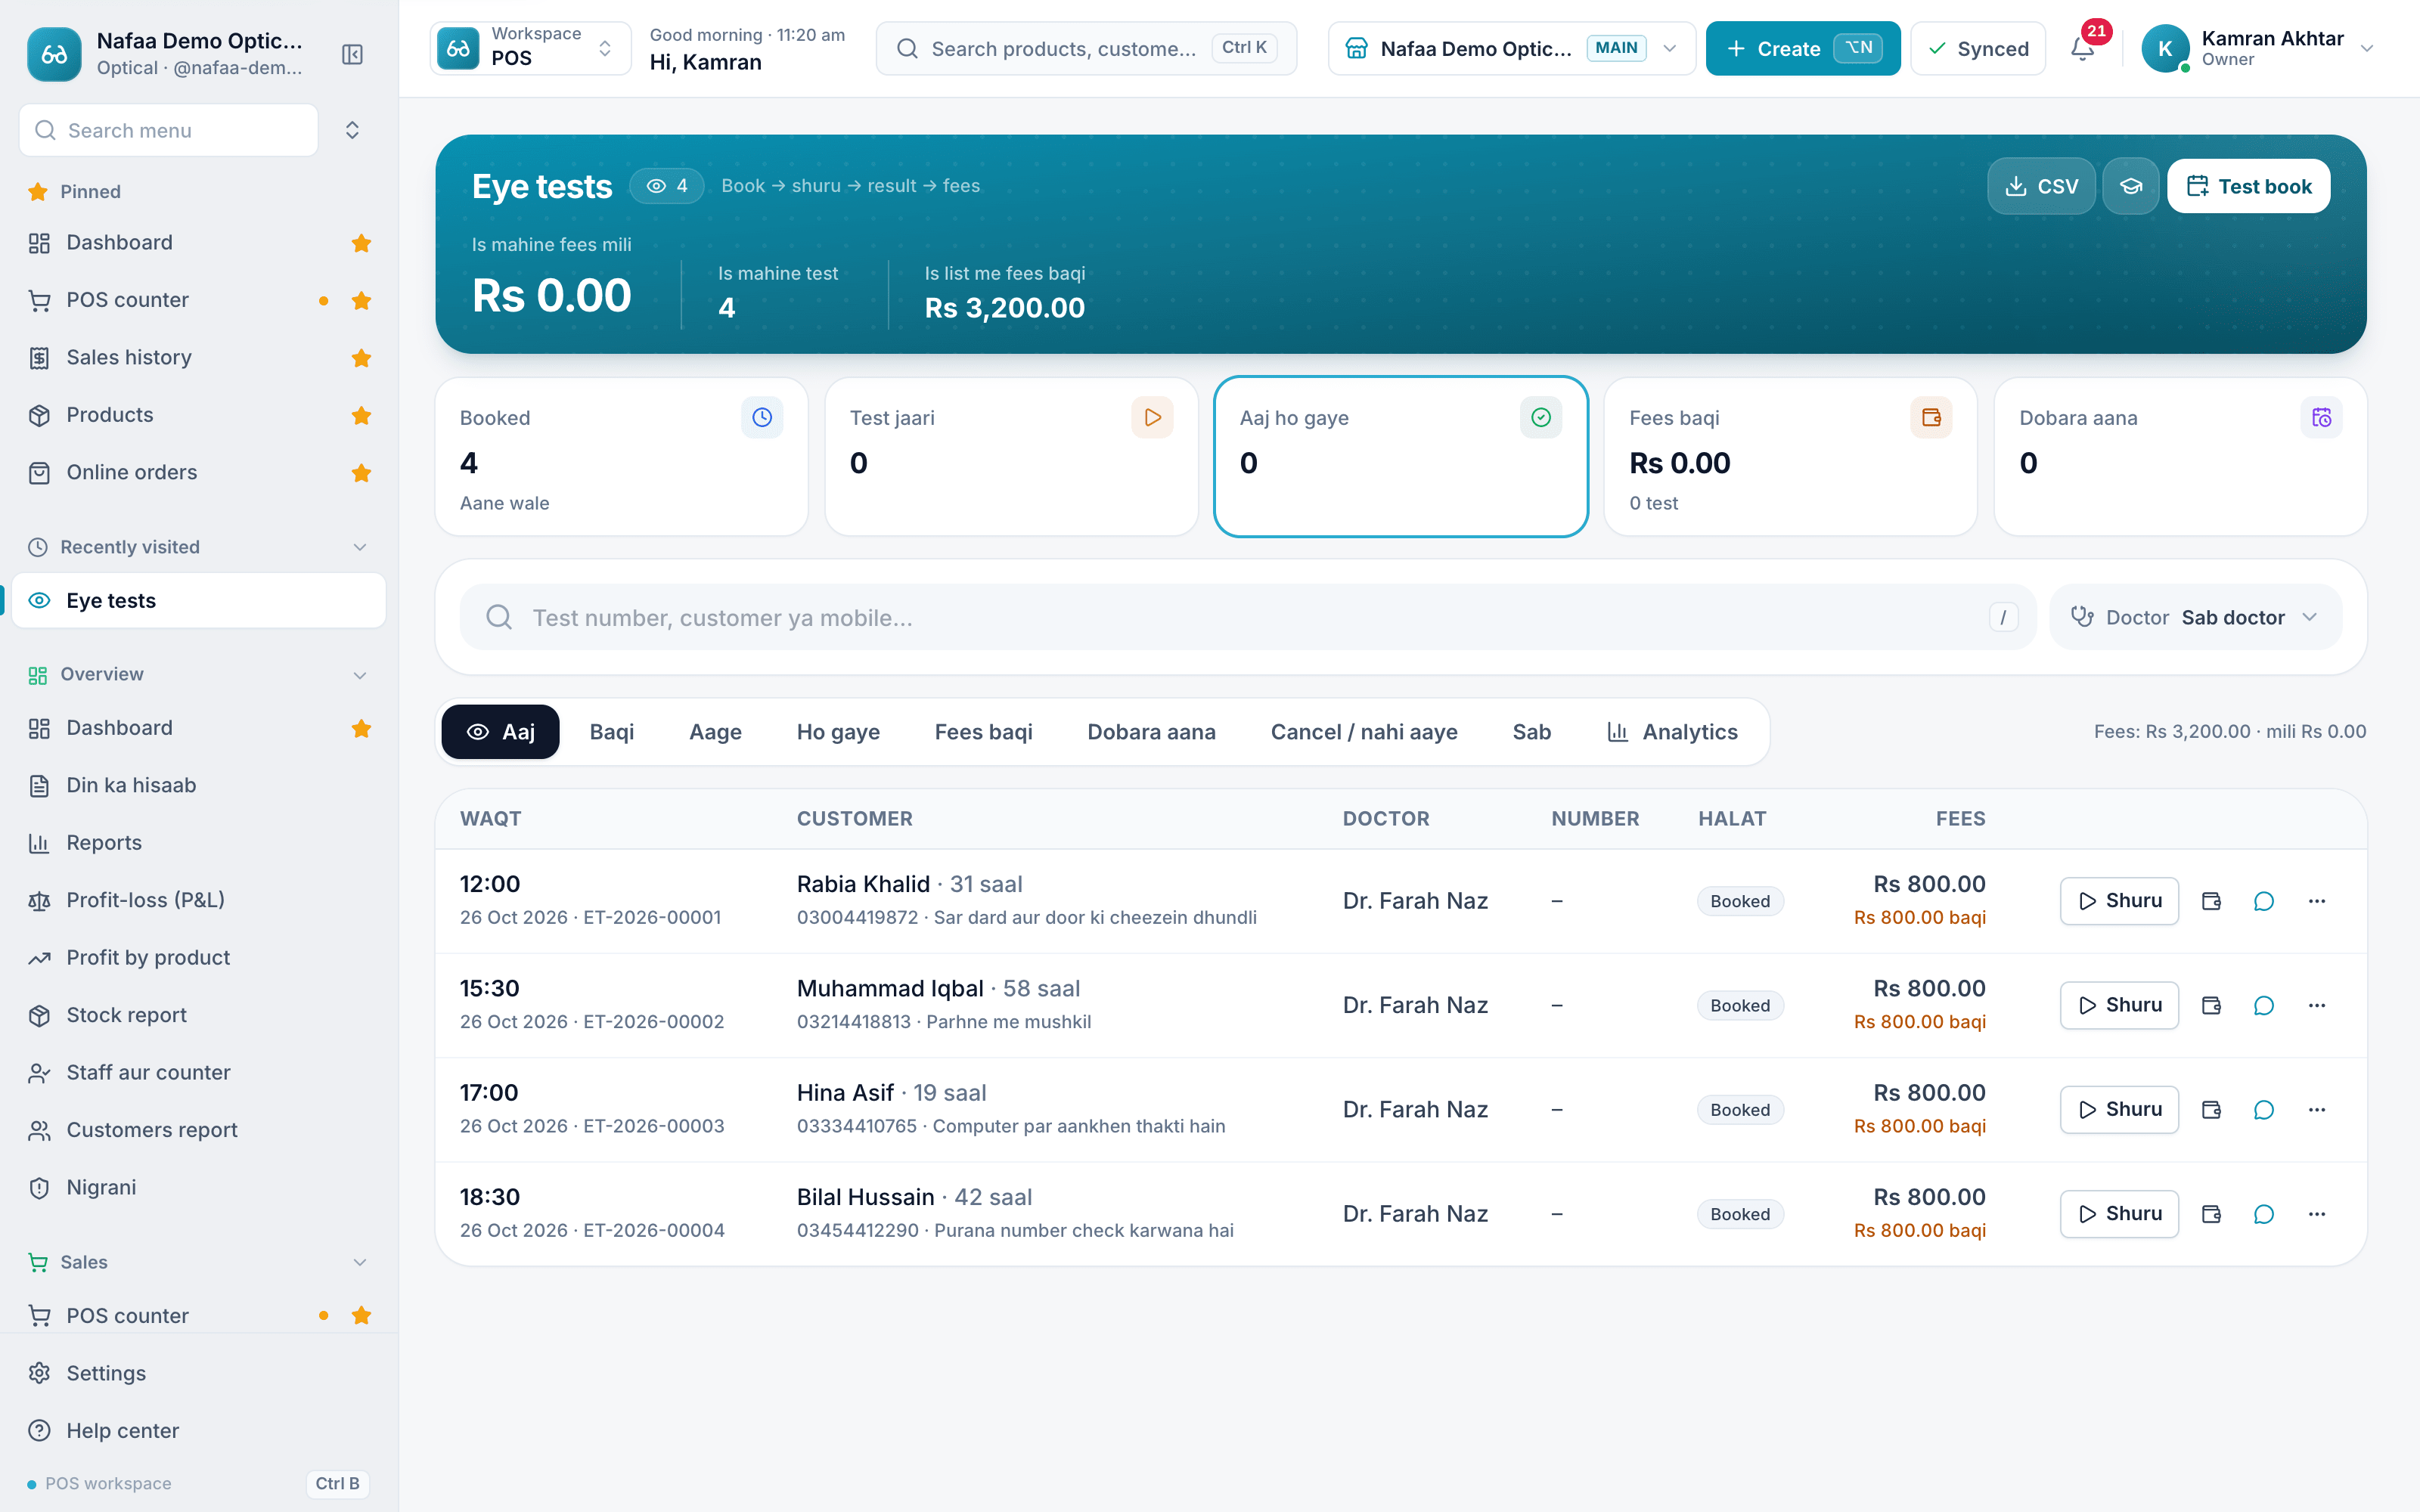
Task: Open more options for Bilal Hussain row
Action: coord(2317,1214)
